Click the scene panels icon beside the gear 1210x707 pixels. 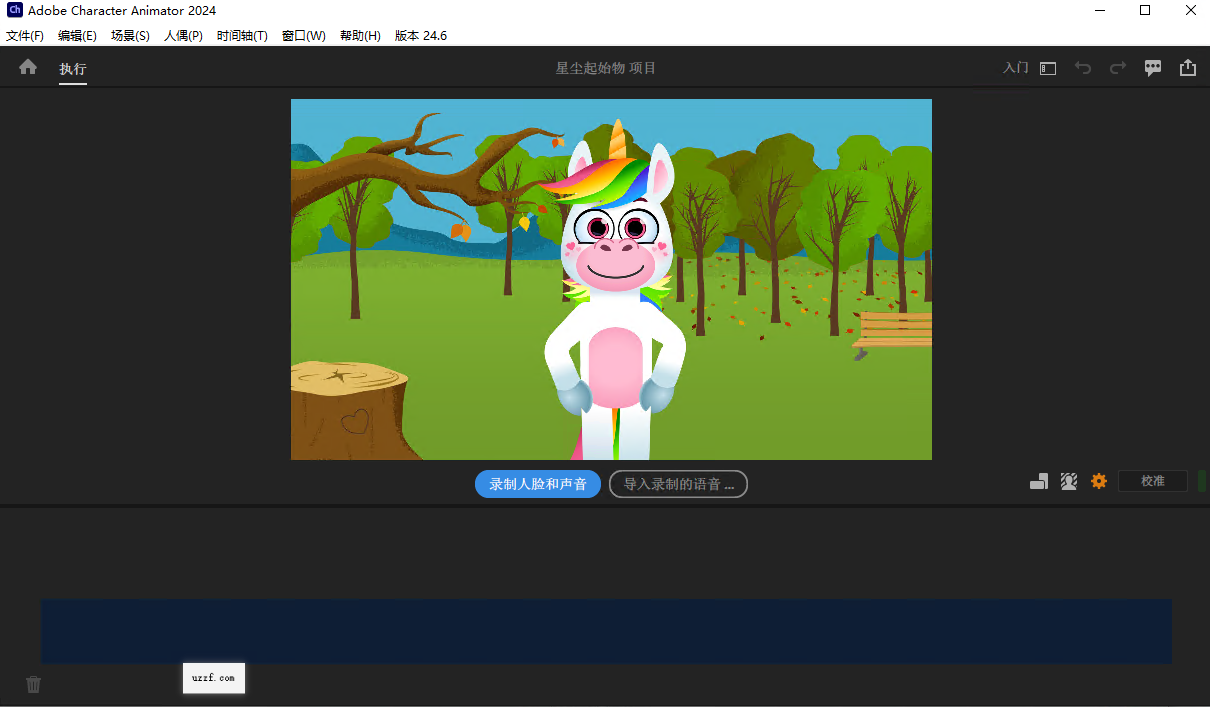tap(1039, 481)
